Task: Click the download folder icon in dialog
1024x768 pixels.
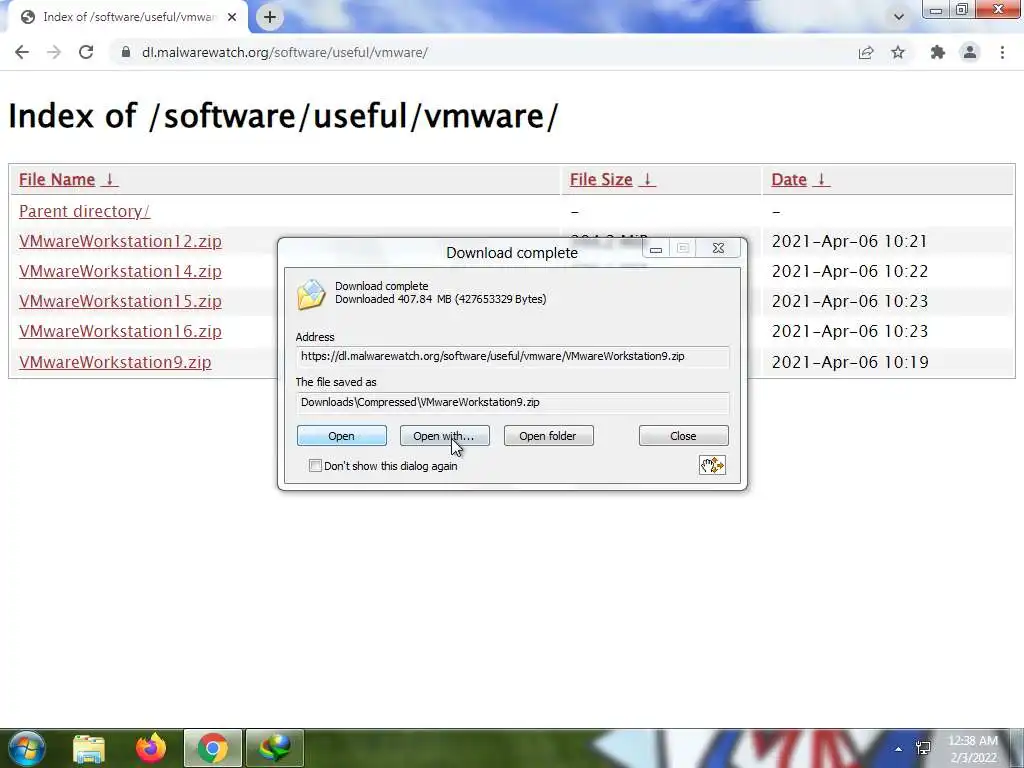Action: coord(311,295)
